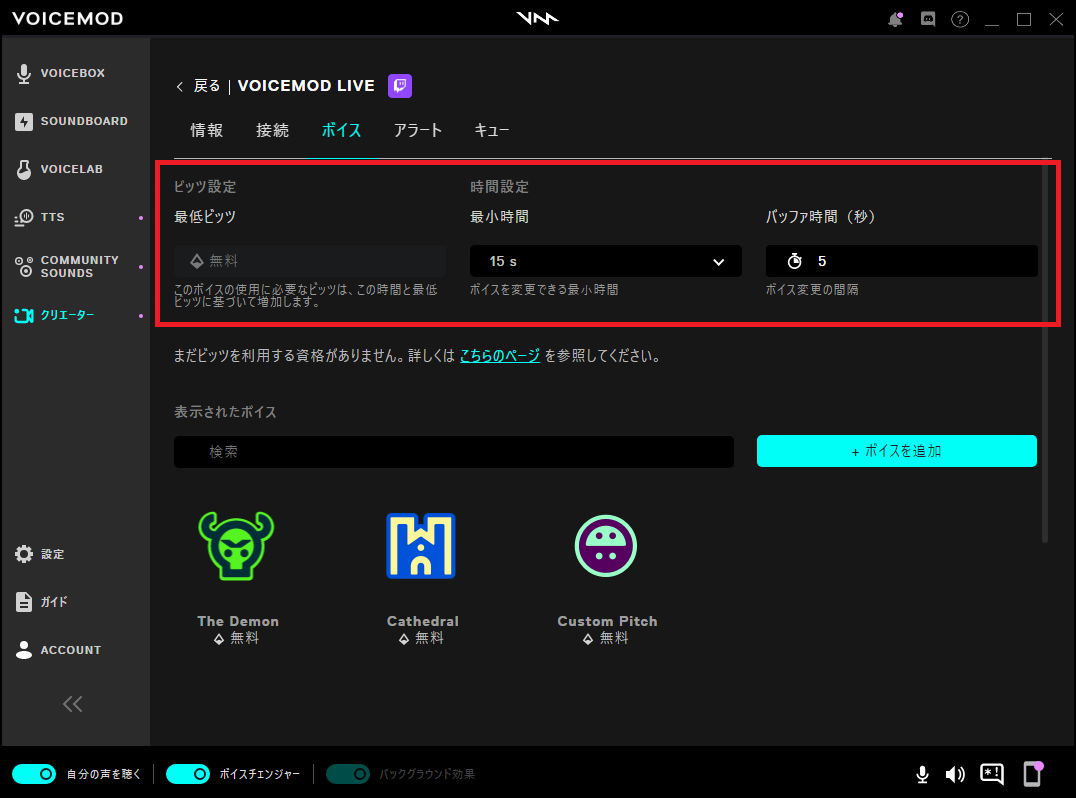
Task: Open the こちらのページ link
Action: 500,355
